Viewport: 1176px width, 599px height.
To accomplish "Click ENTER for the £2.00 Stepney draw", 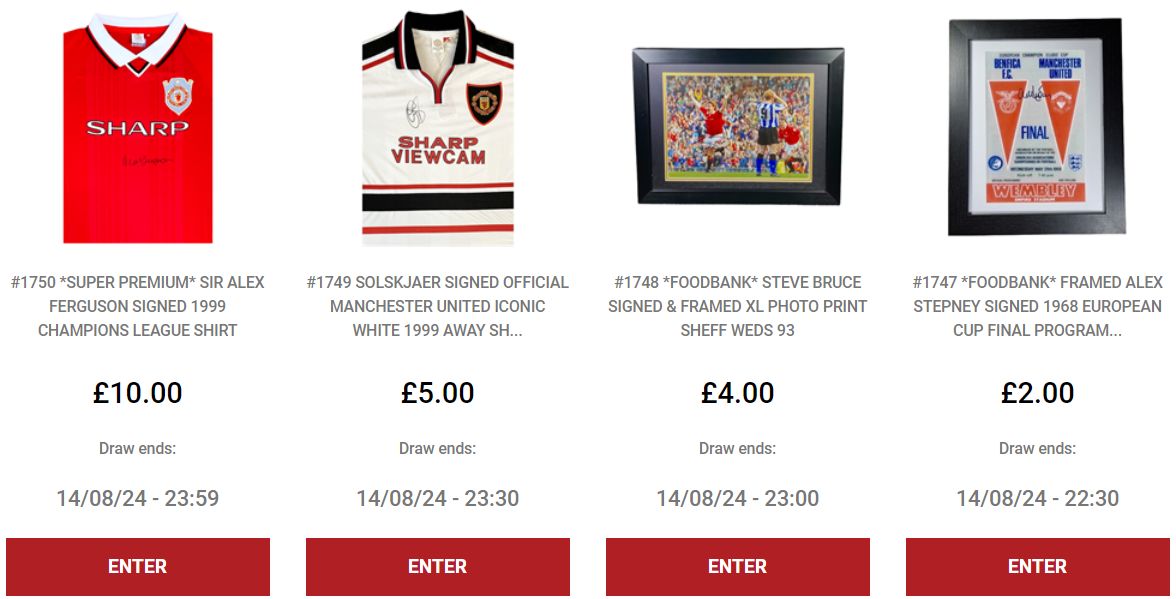I will click(x=1037, y=566).
